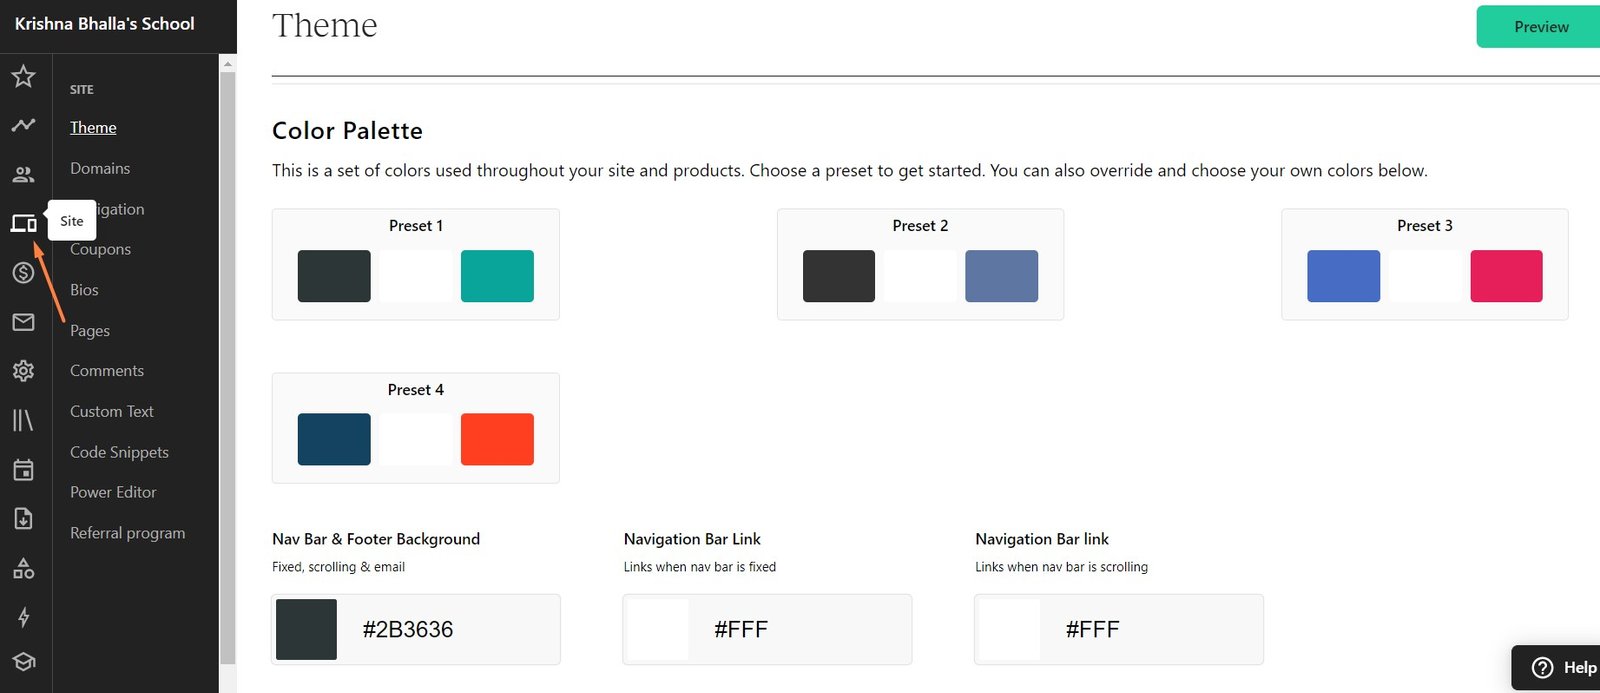The width and height of the screenshot is (1600, 693).
Task: Click the Preview button
Action: click(1540, 27)
